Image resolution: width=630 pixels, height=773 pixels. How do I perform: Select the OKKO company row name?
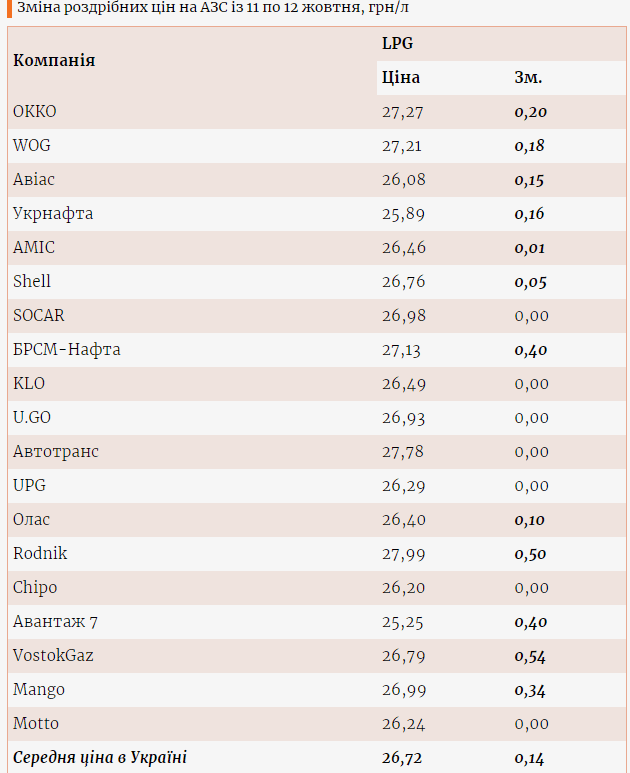coord(35,112)
